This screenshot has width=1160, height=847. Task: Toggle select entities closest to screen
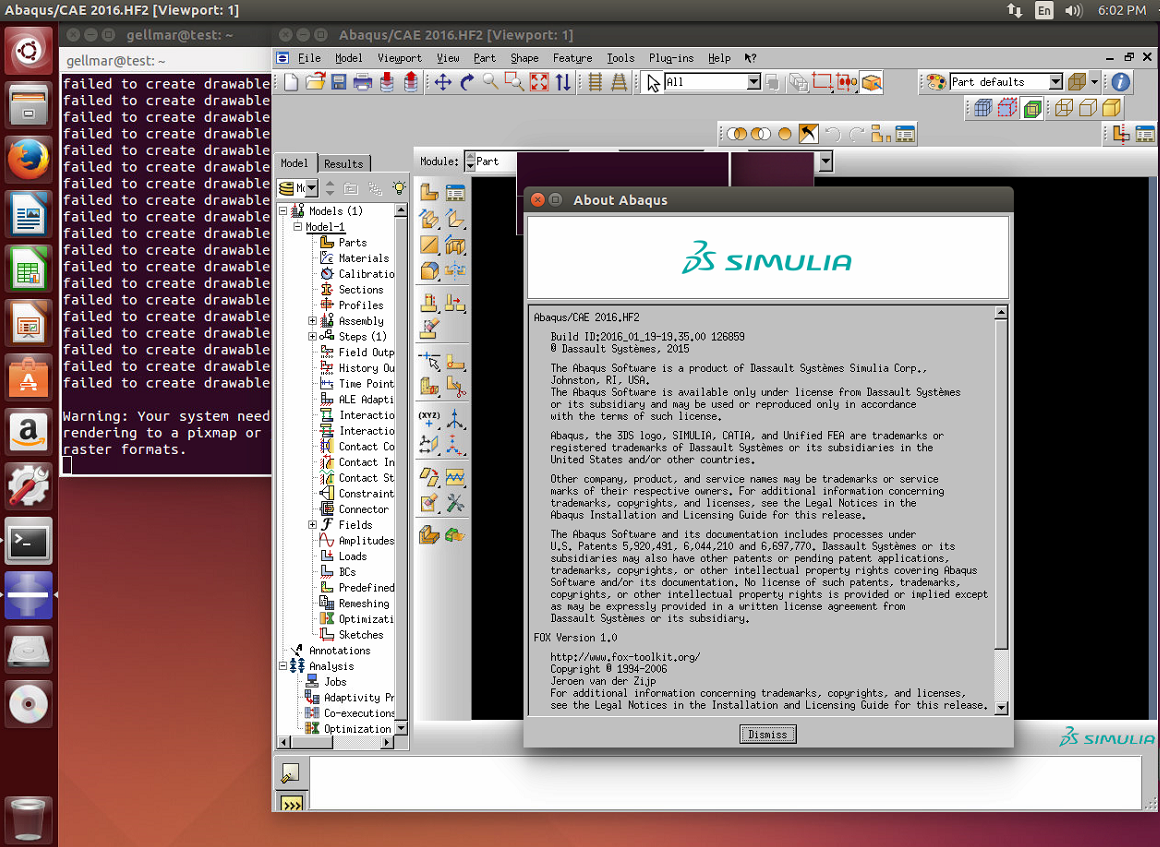[871, 82]
